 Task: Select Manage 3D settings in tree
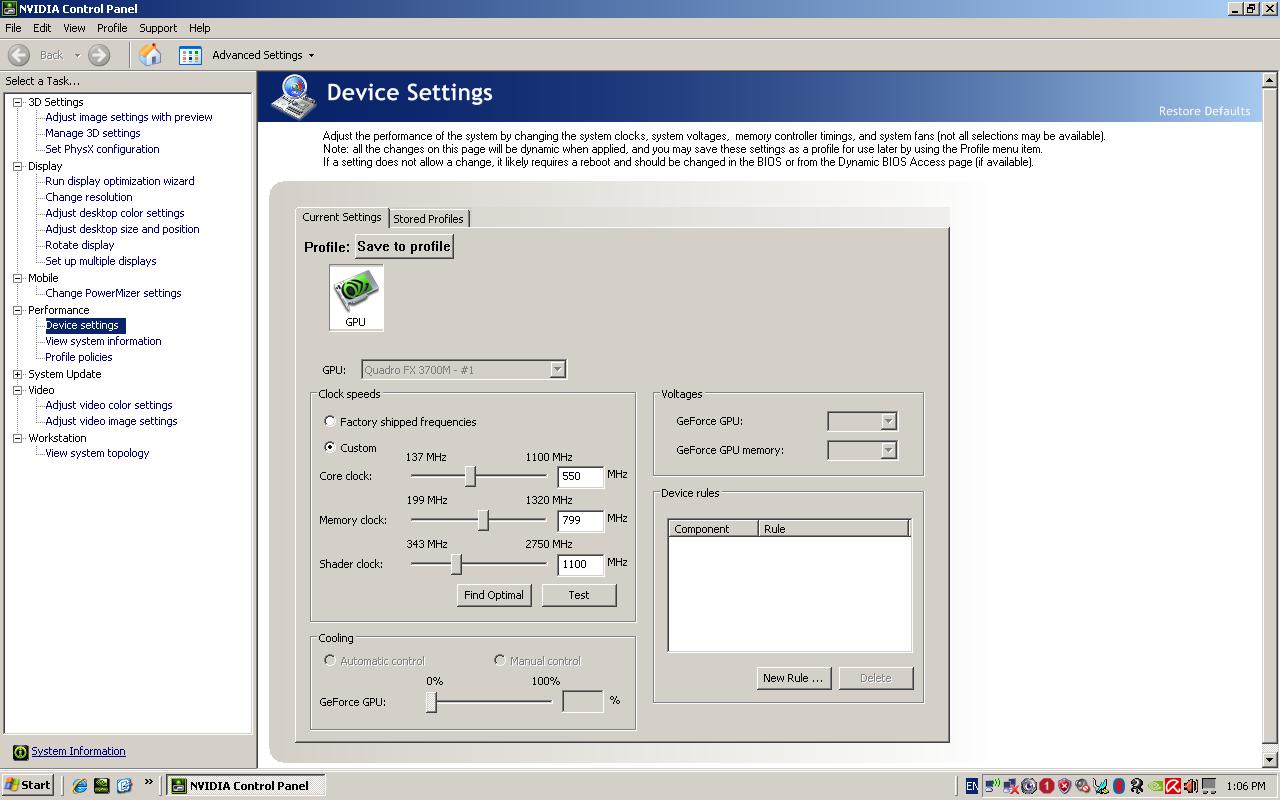[92, 133]
